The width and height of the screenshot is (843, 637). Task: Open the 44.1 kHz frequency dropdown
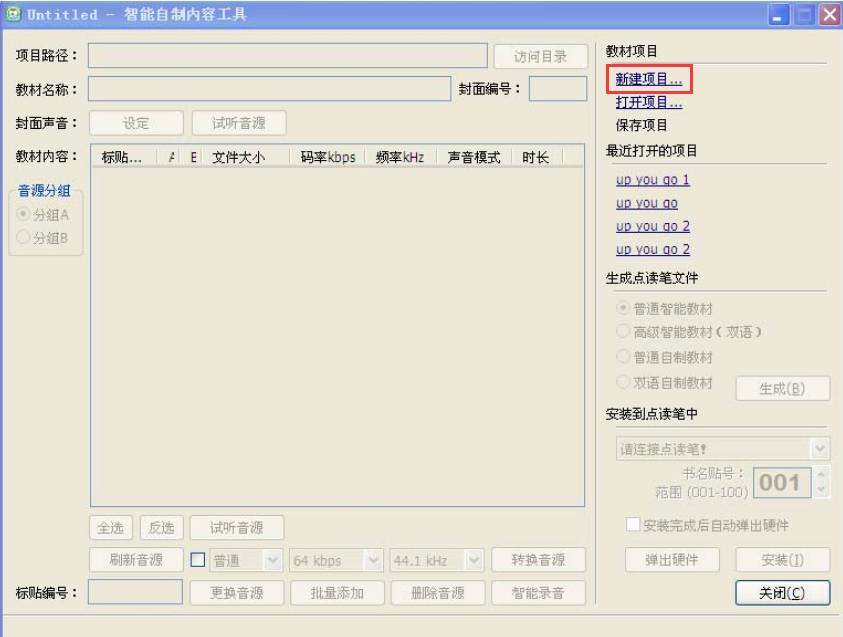474,560
